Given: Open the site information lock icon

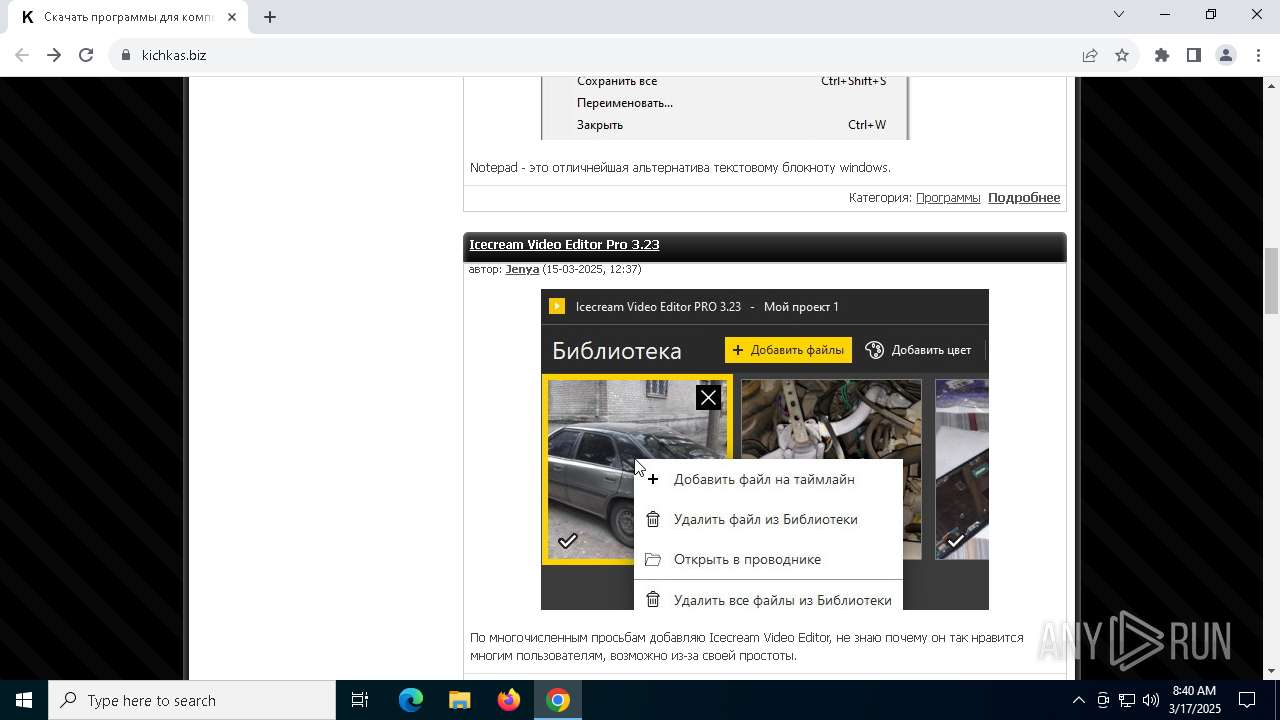Looking at the screenshot, I should (x=126, y=55).
